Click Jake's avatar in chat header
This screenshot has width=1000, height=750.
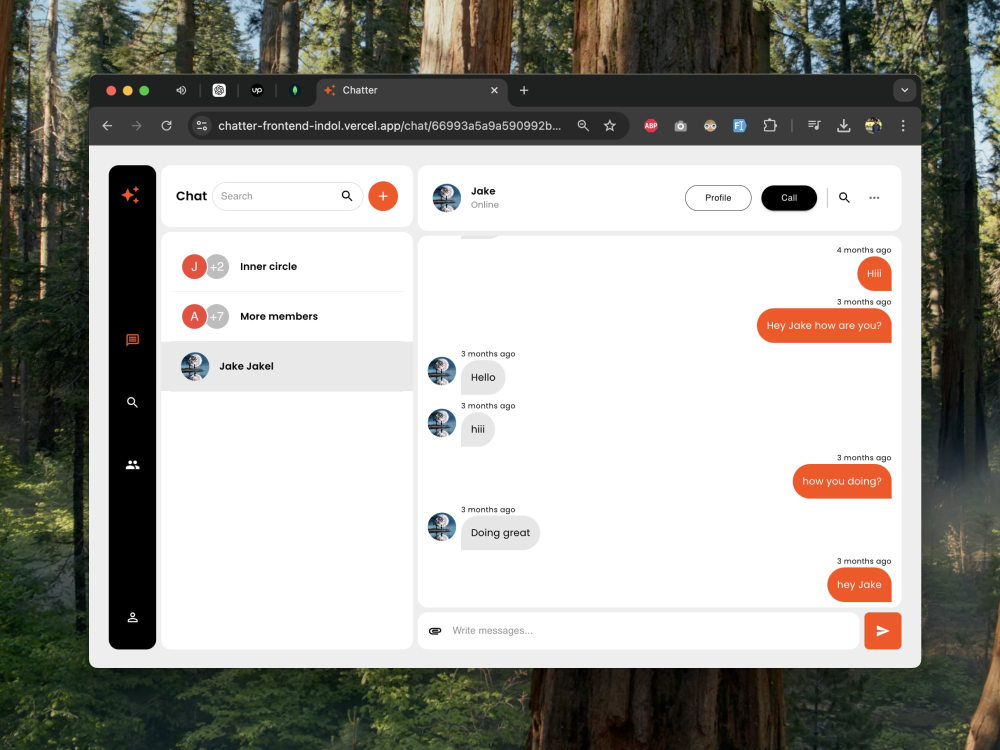click(x=446, y=198)
